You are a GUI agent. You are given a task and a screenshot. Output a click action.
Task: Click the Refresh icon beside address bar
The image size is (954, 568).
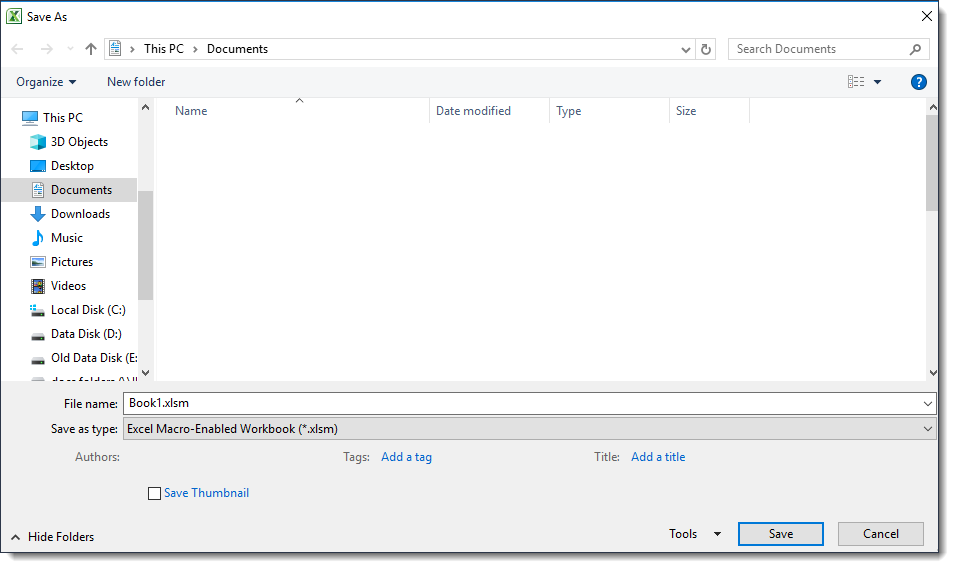pyautogui.click(x=707, y=49)
